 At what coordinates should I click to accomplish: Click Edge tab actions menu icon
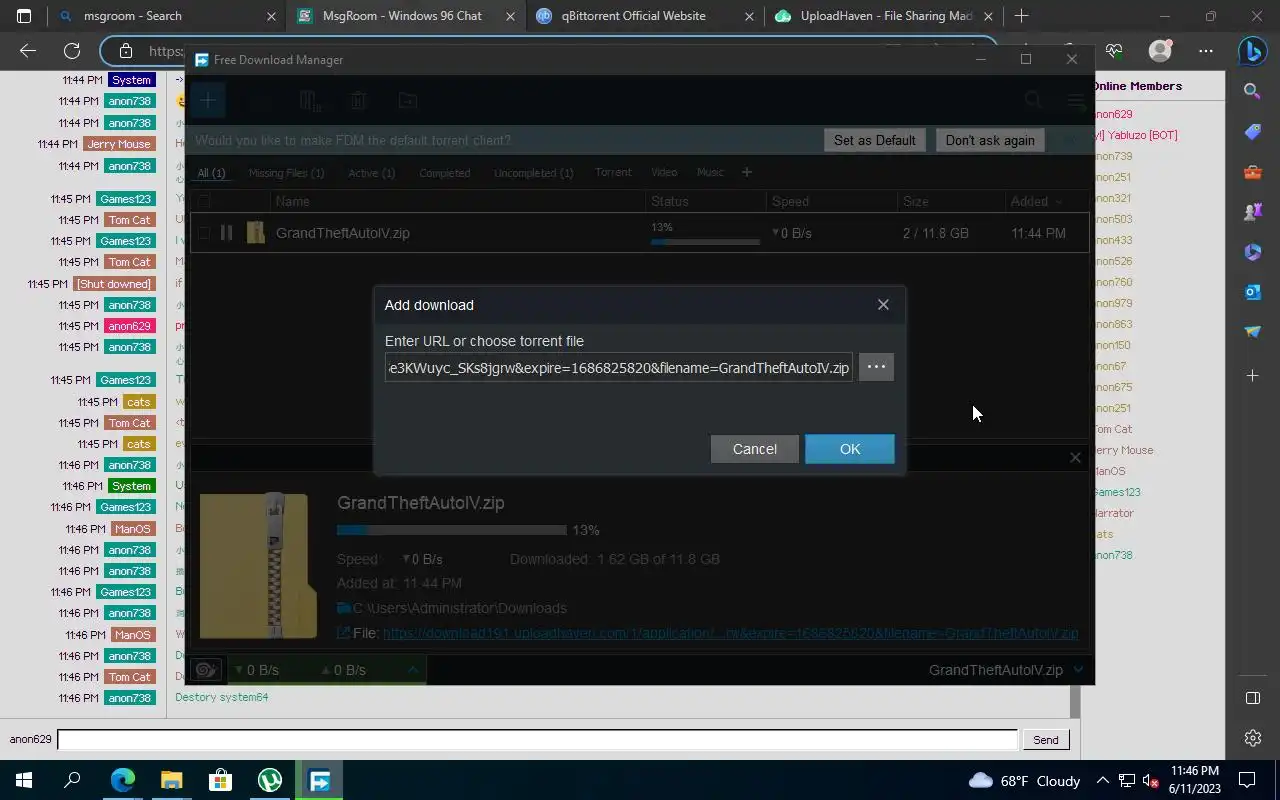(x=24, y=16)
